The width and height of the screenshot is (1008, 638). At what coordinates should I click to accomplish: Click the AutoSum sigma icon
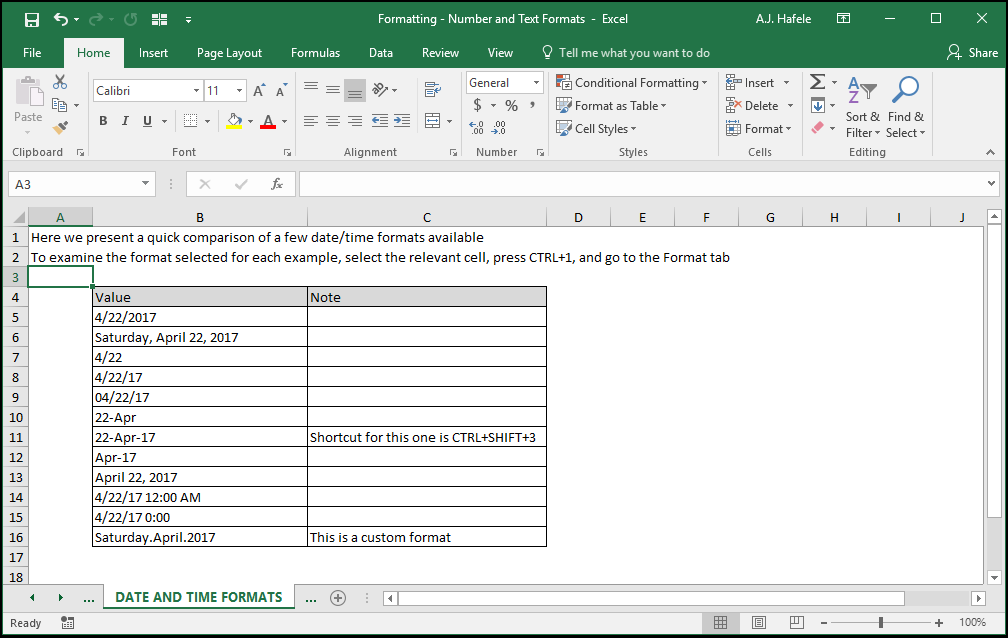coord(817,82)
